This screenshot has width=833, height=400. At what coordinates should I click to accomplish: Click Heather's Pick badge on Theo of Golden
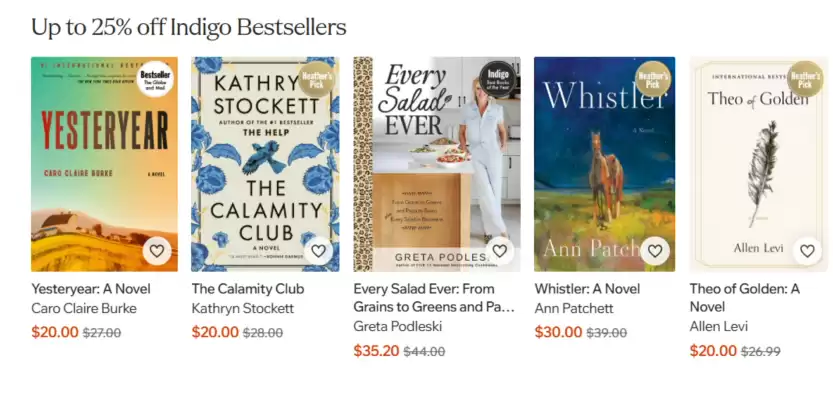(x=805, y=79)
